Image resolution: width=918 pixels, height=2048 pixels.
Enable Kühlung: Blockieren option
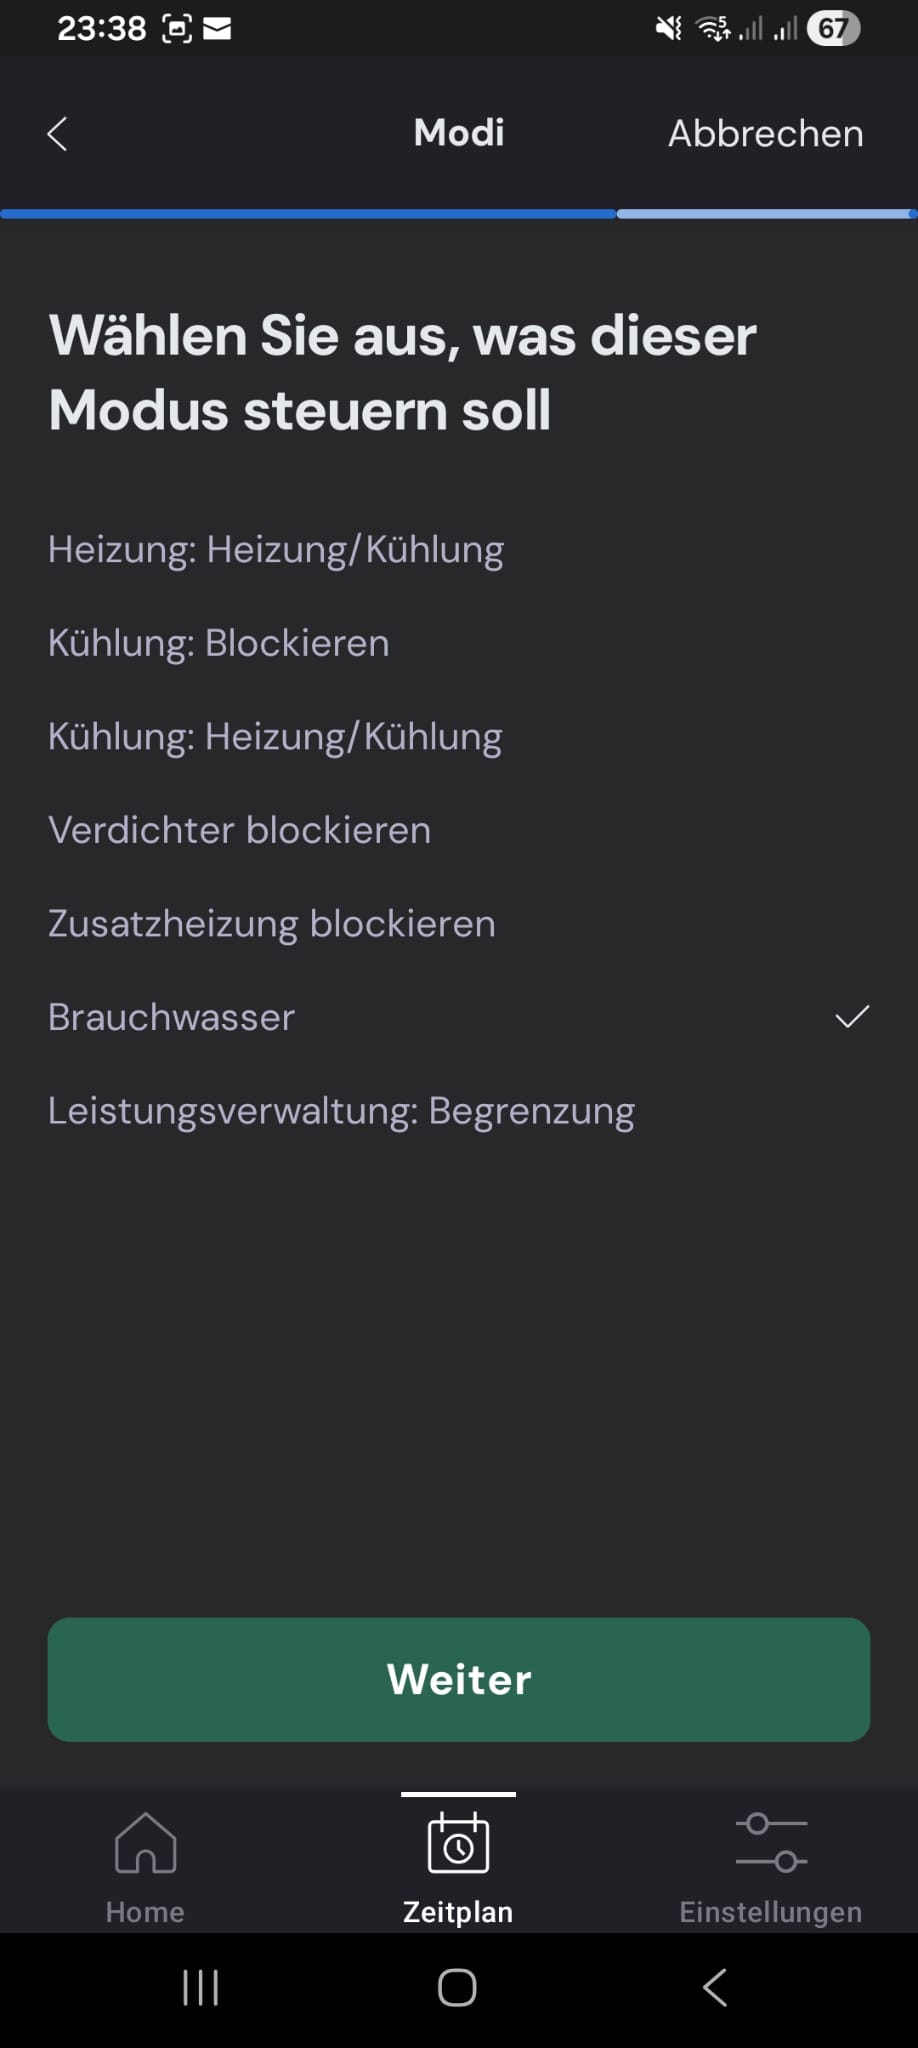coord(219,643)
